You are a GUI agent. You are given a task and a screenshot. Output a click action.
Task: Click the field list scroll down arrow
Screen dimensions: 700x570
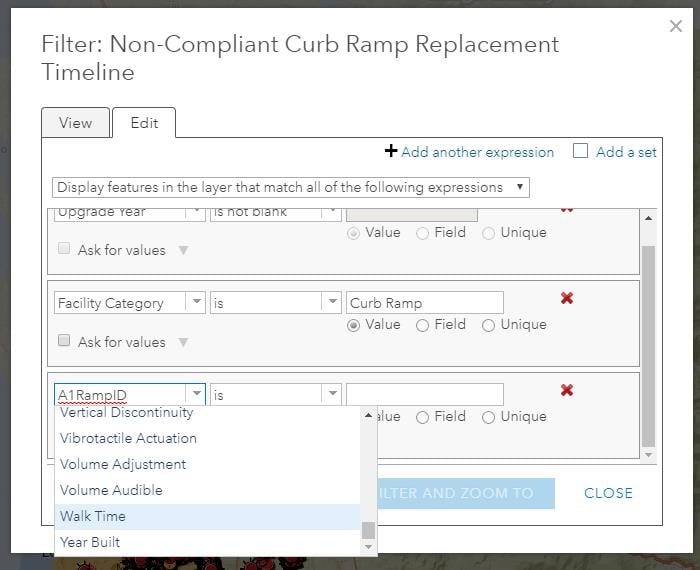368,546
